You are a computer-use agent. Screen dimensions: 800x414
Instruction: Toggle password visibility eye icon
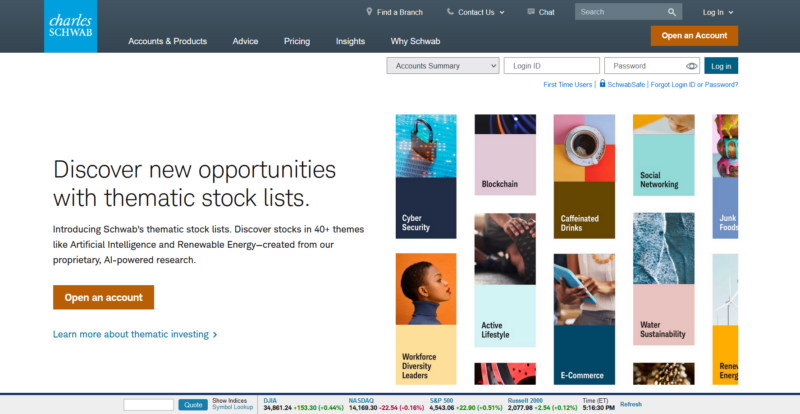[691, 66]
